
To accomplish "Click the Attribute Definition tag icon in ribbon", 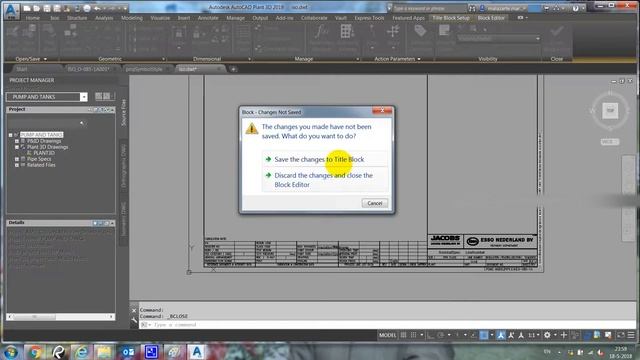I will (420, 31).
